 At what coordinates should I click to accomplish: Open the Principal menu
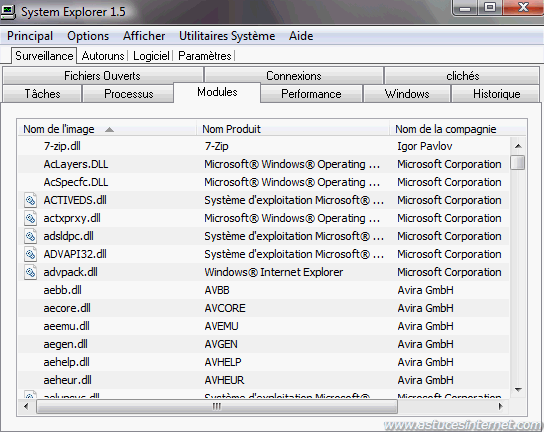pyautogui.click(x=30, y=36)
